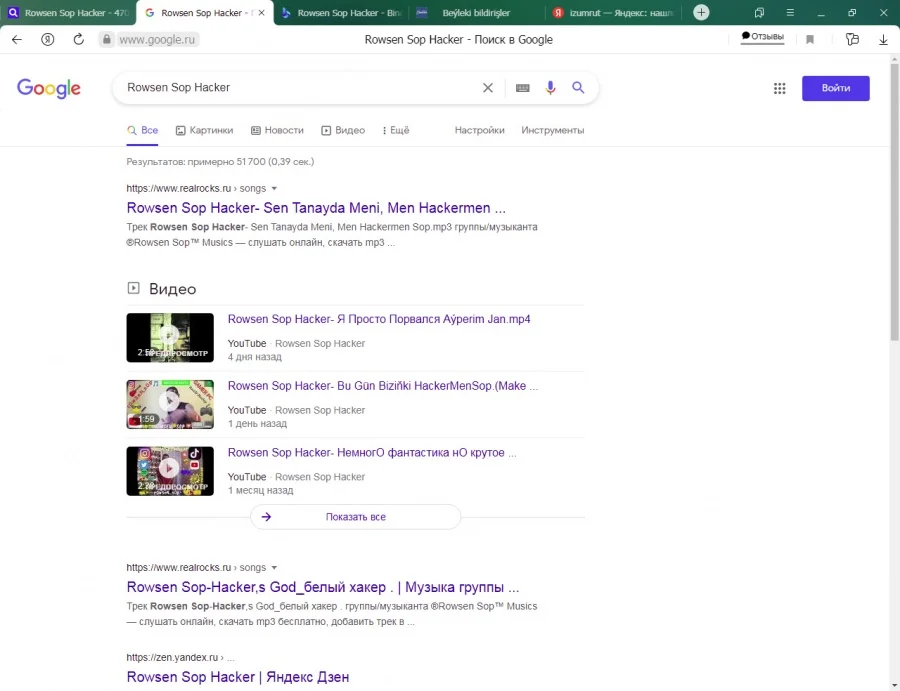This screenshot has height=691, width=900.
Task: Click the magnifier search icon in search box
Action: click(x=578, y=88)
